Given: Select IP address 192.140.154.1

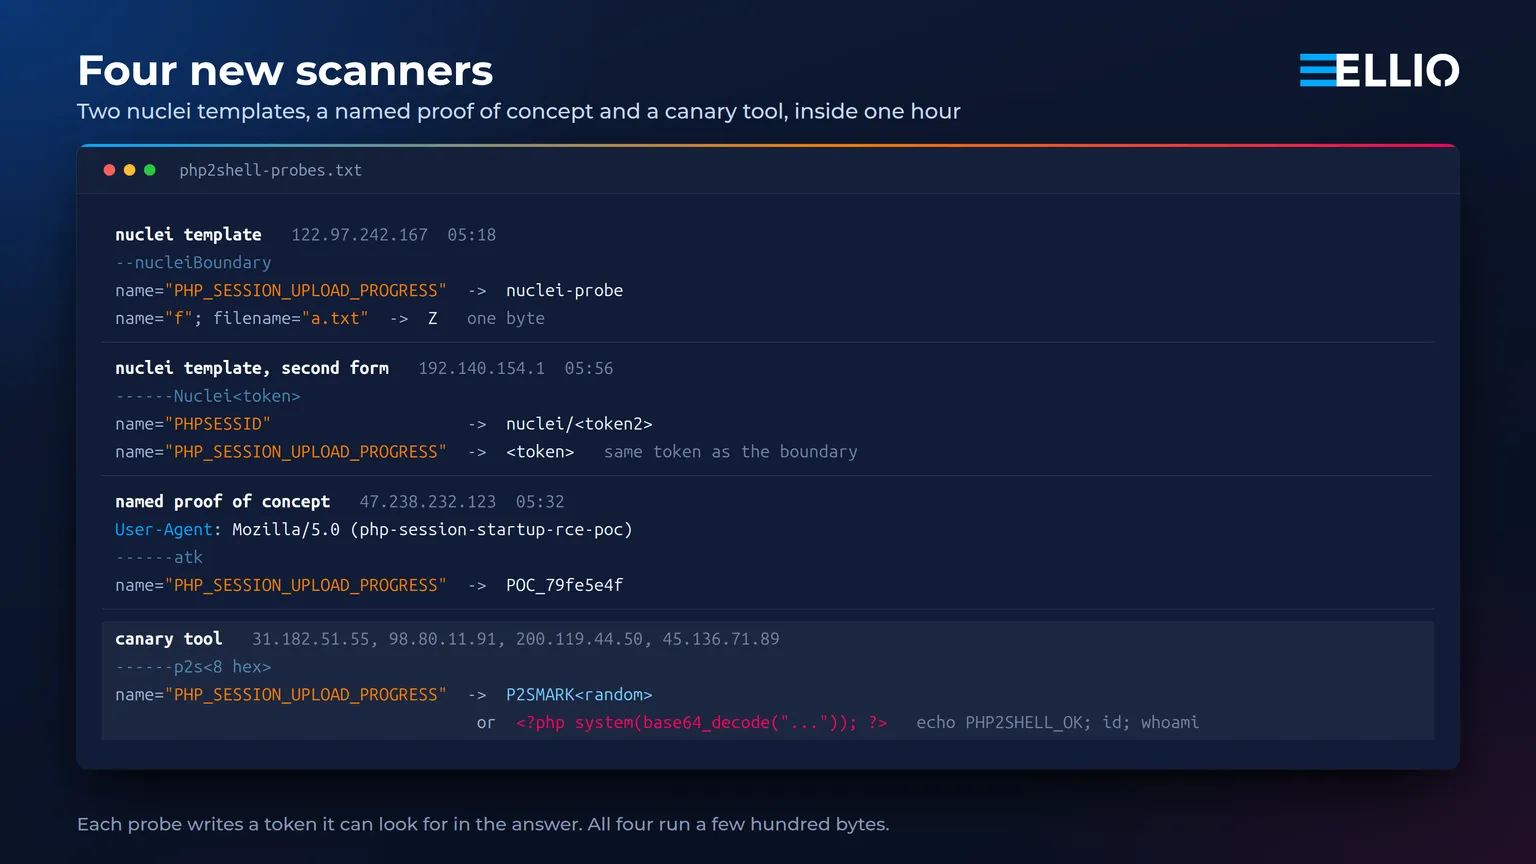Looking at the screenshot, I should [x=481, y=368].
